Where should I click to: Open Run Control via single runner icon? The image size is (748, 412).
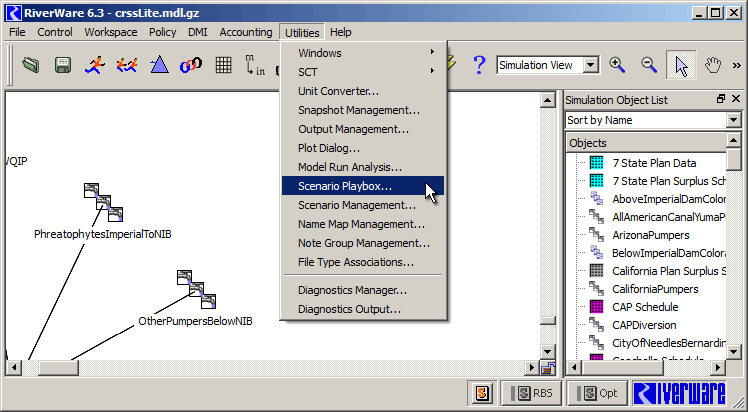[x=95, y=65]
